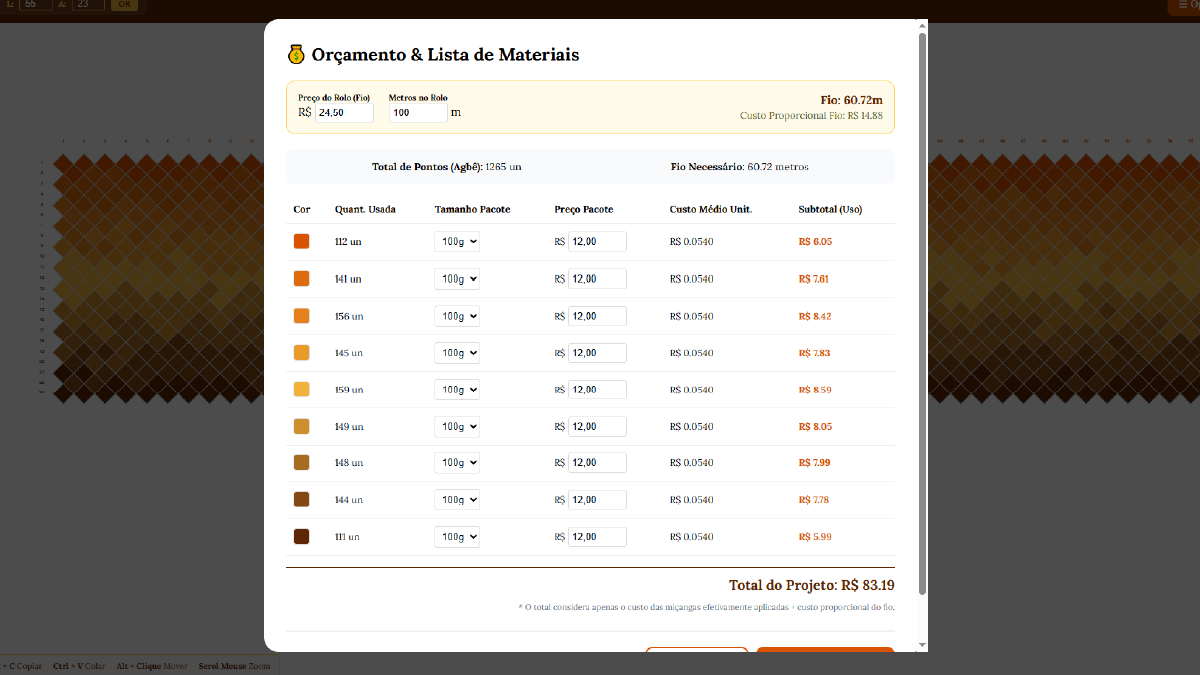The image size is (1200, 675).
Task: Click the Metros no Rolo input field
Action: pyautogui.click(x=417, y=113)
